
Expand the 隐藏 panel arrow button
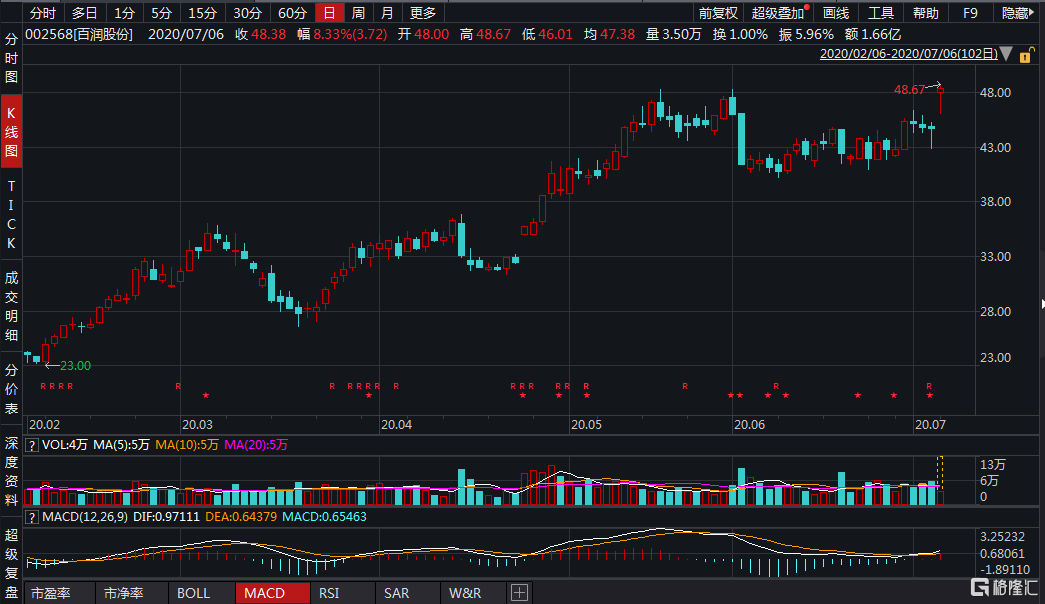click(1018, 13)
